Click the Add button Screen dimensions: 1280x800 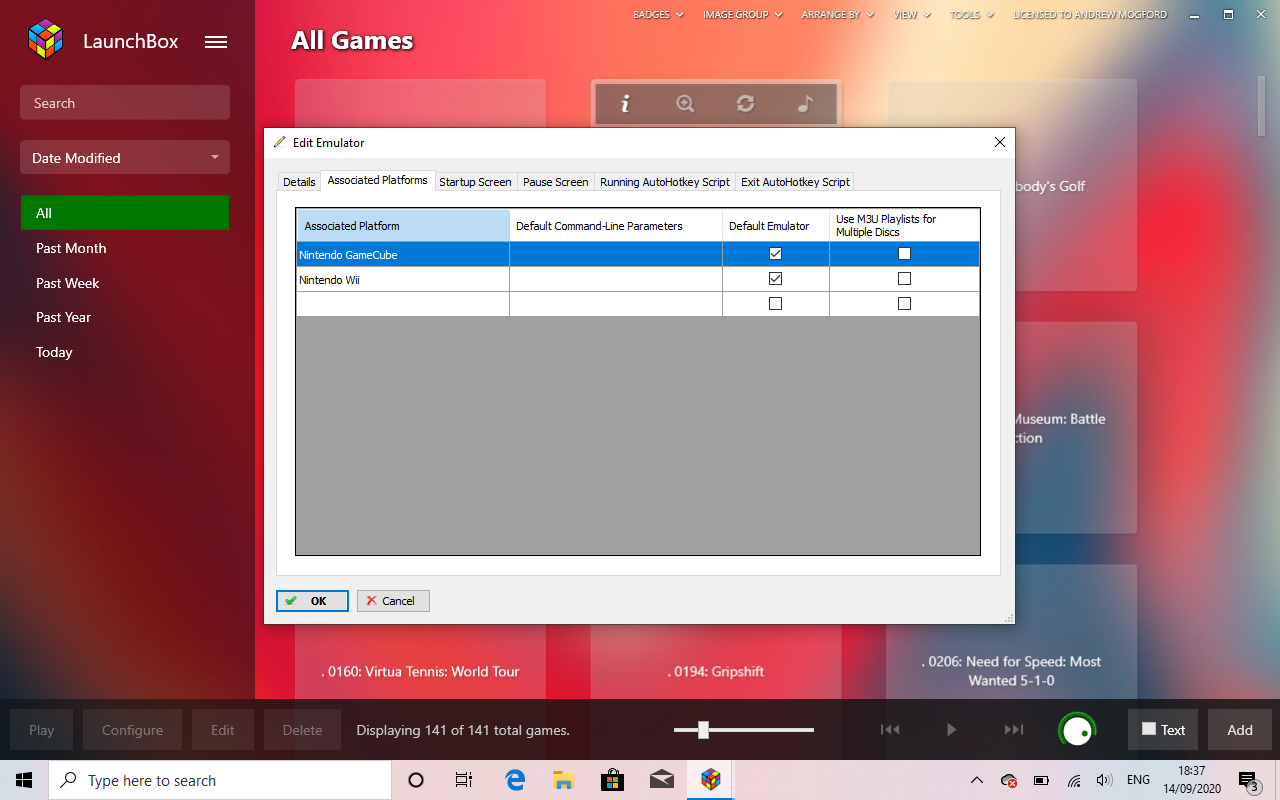point(1240,730)
